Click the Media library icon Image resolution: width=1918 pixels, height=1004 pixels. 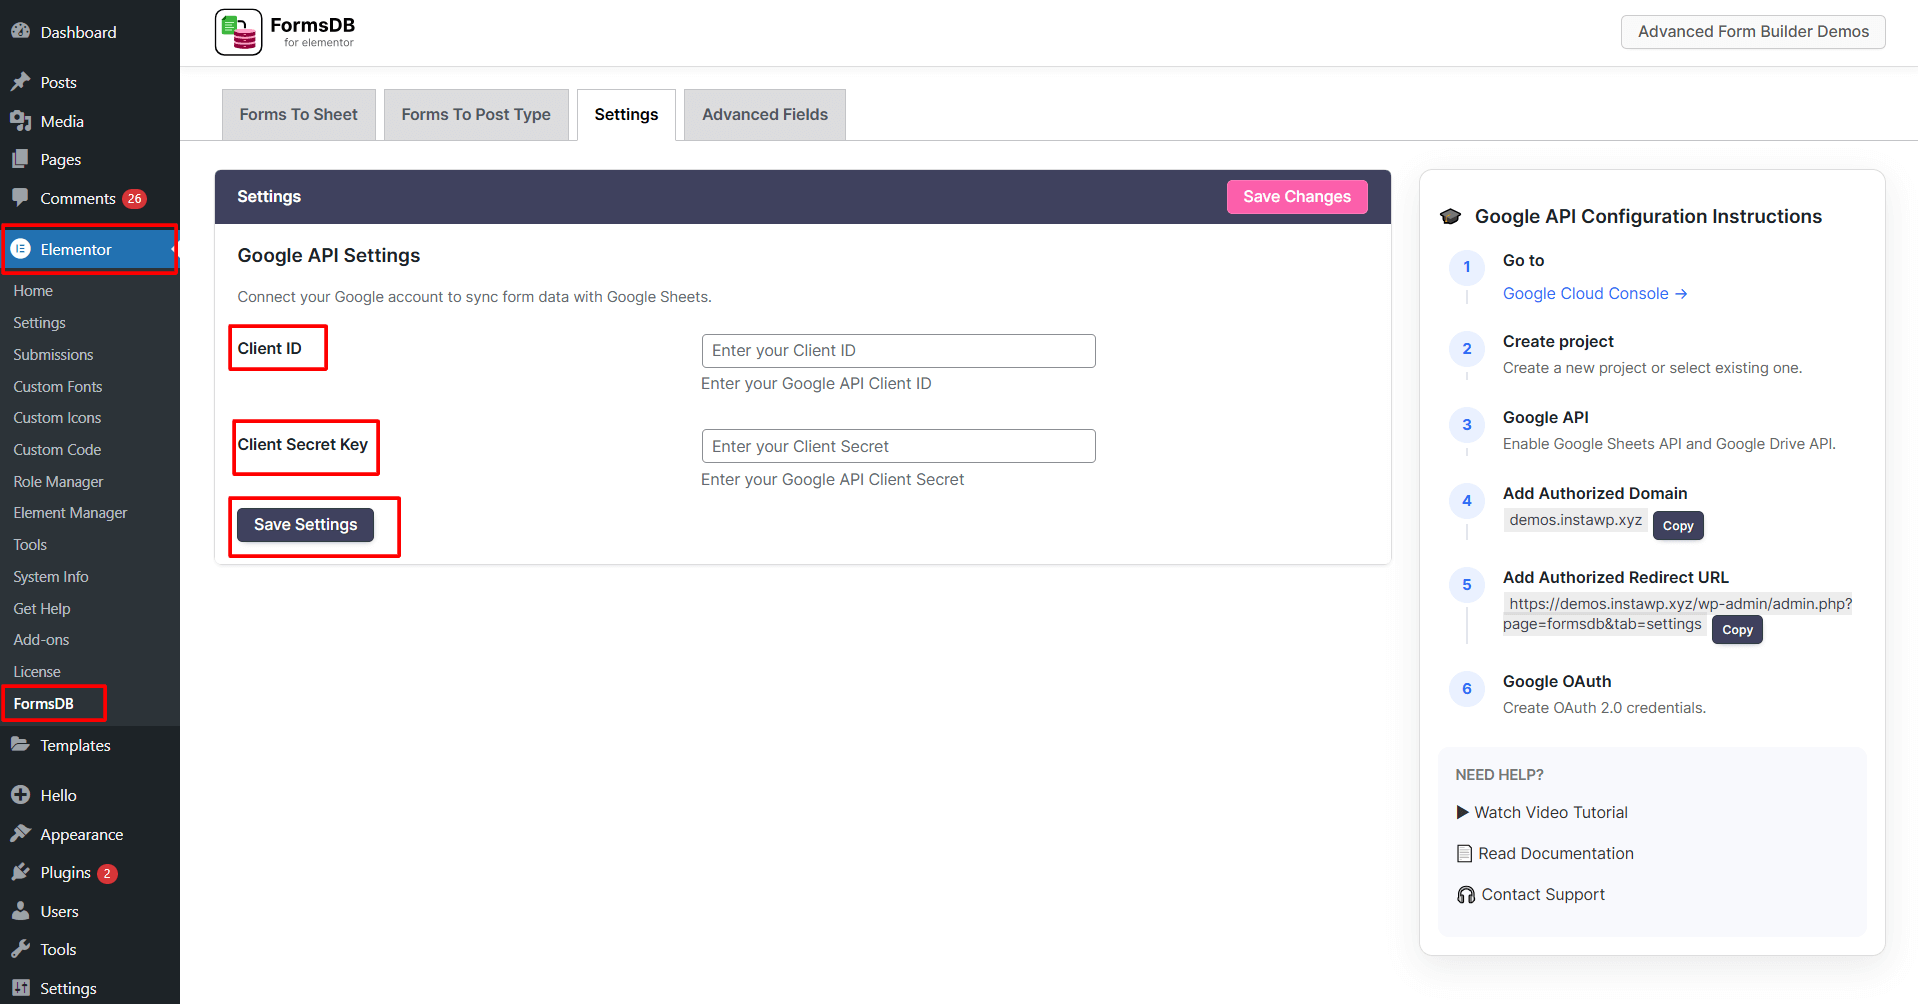[20, 121]
